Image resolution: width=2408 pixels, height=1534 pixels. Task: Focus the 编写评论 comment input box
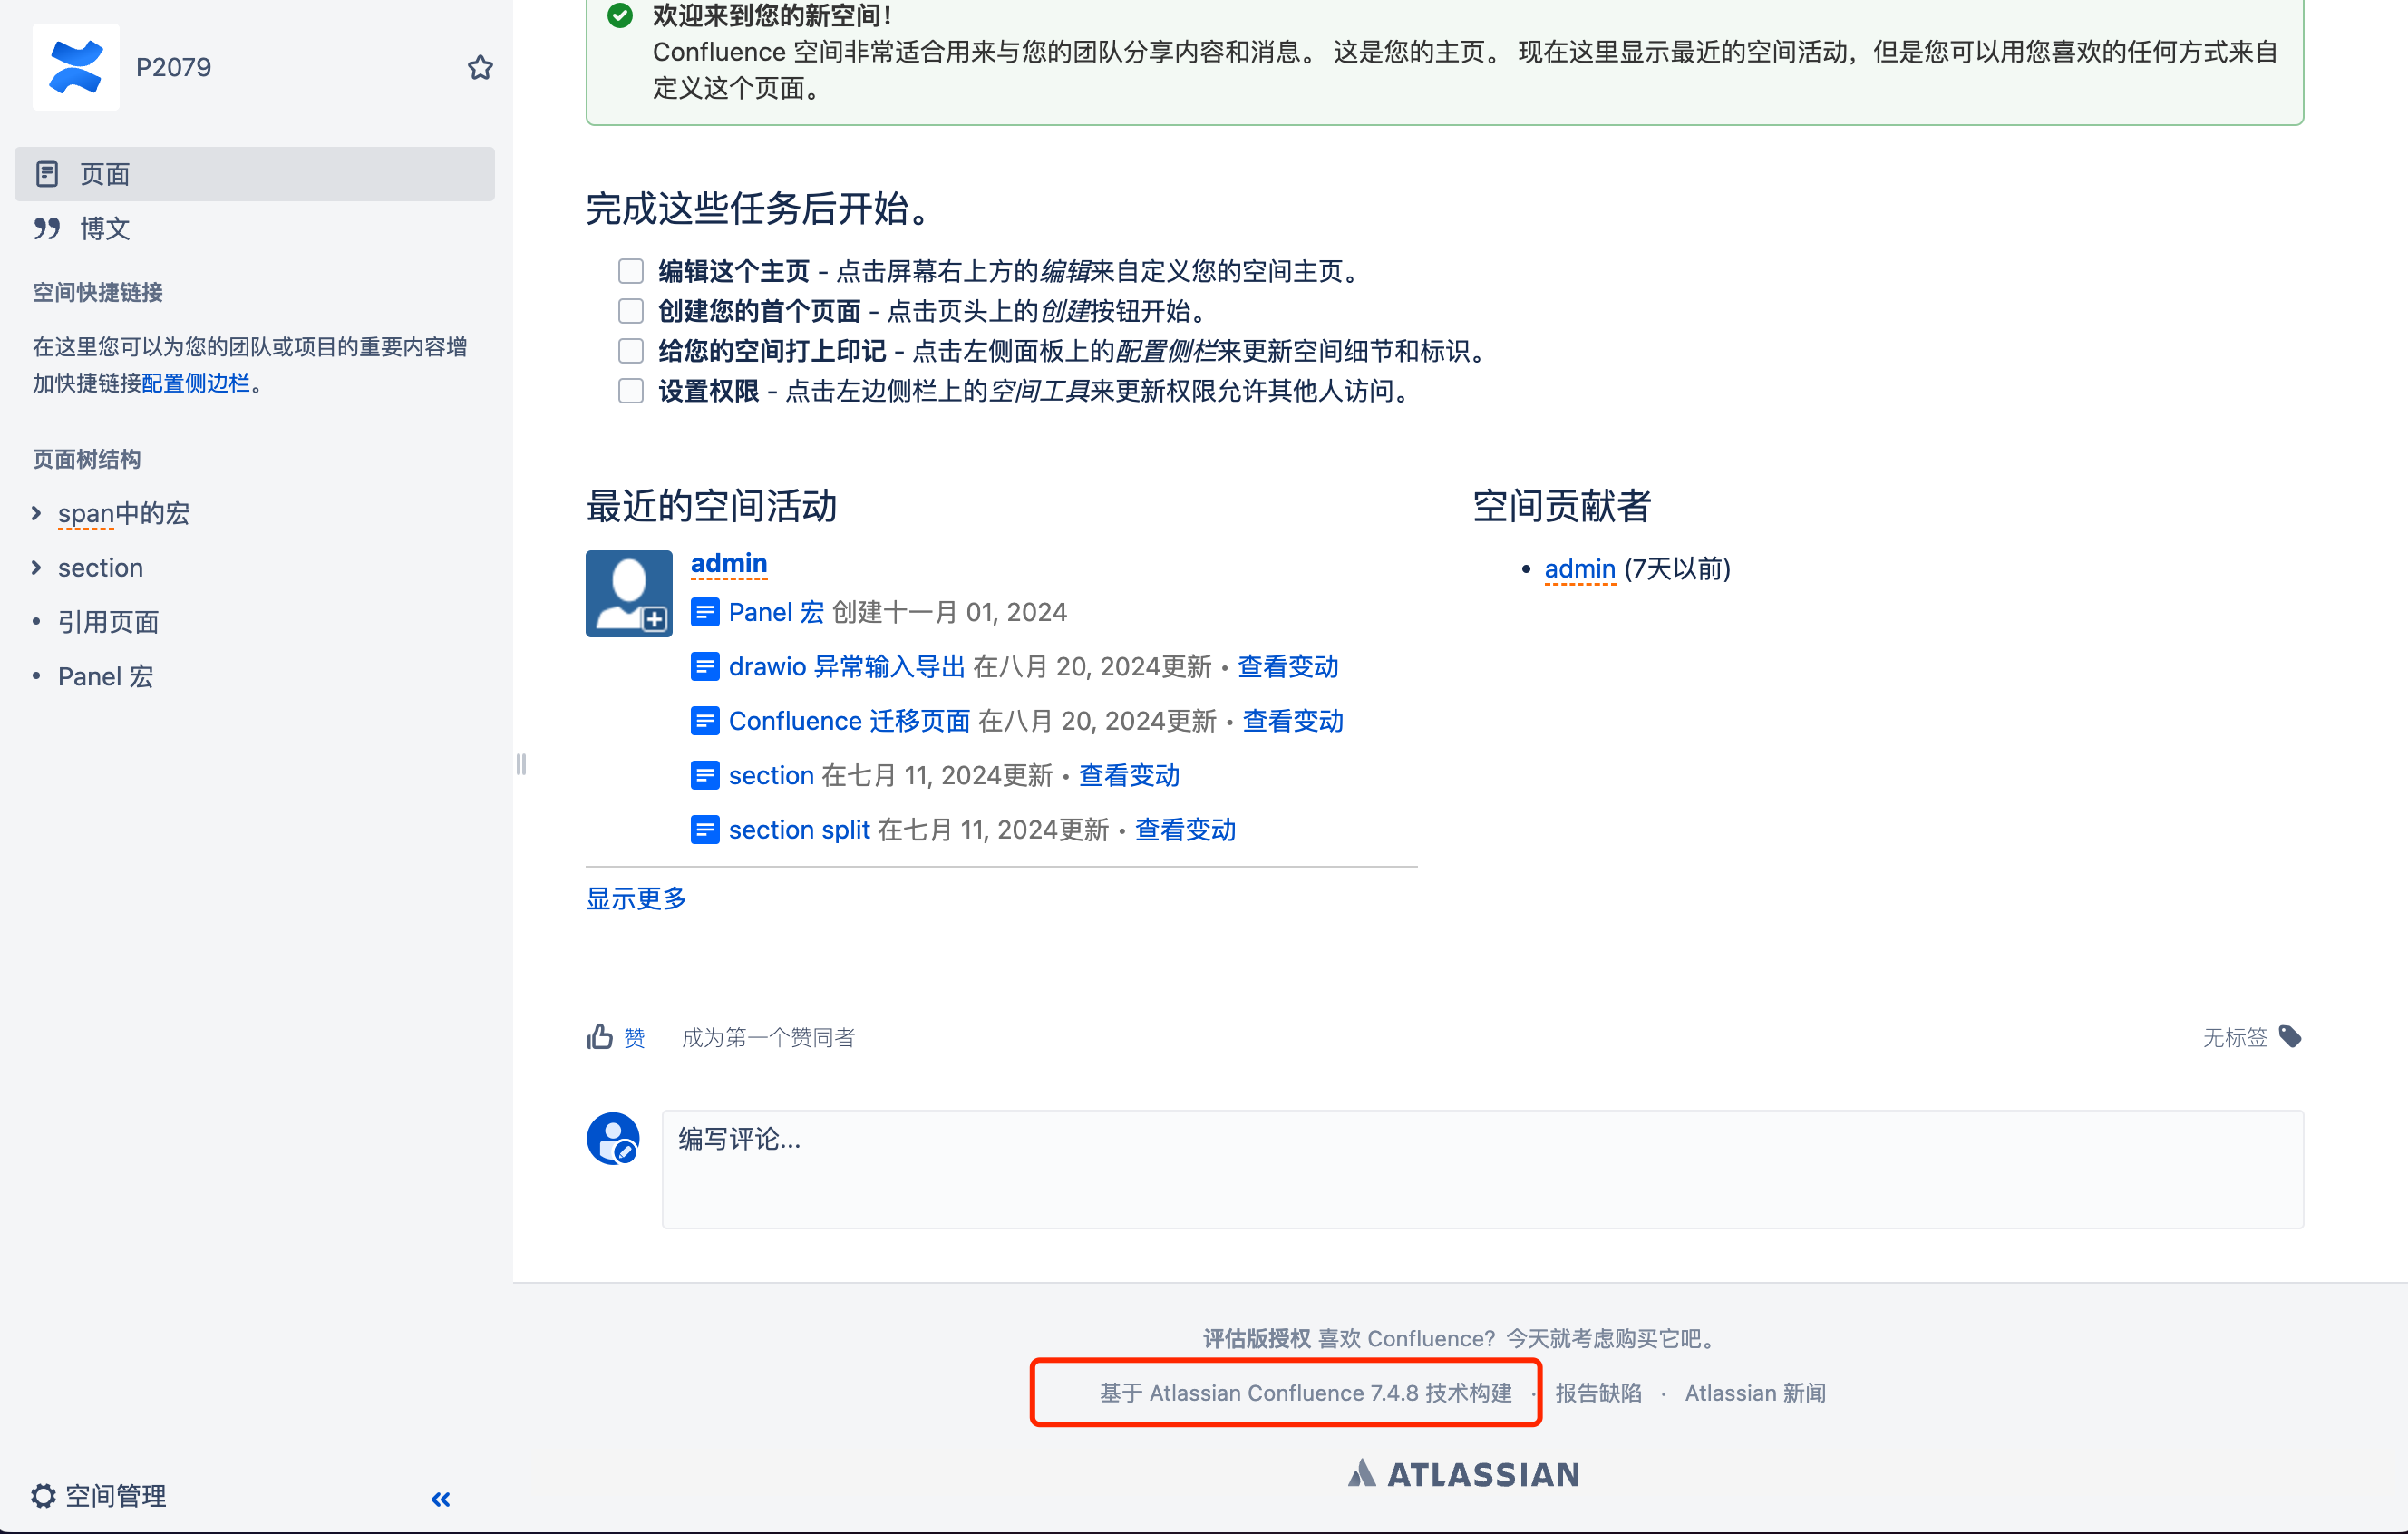click(x=1482, y=1169)
